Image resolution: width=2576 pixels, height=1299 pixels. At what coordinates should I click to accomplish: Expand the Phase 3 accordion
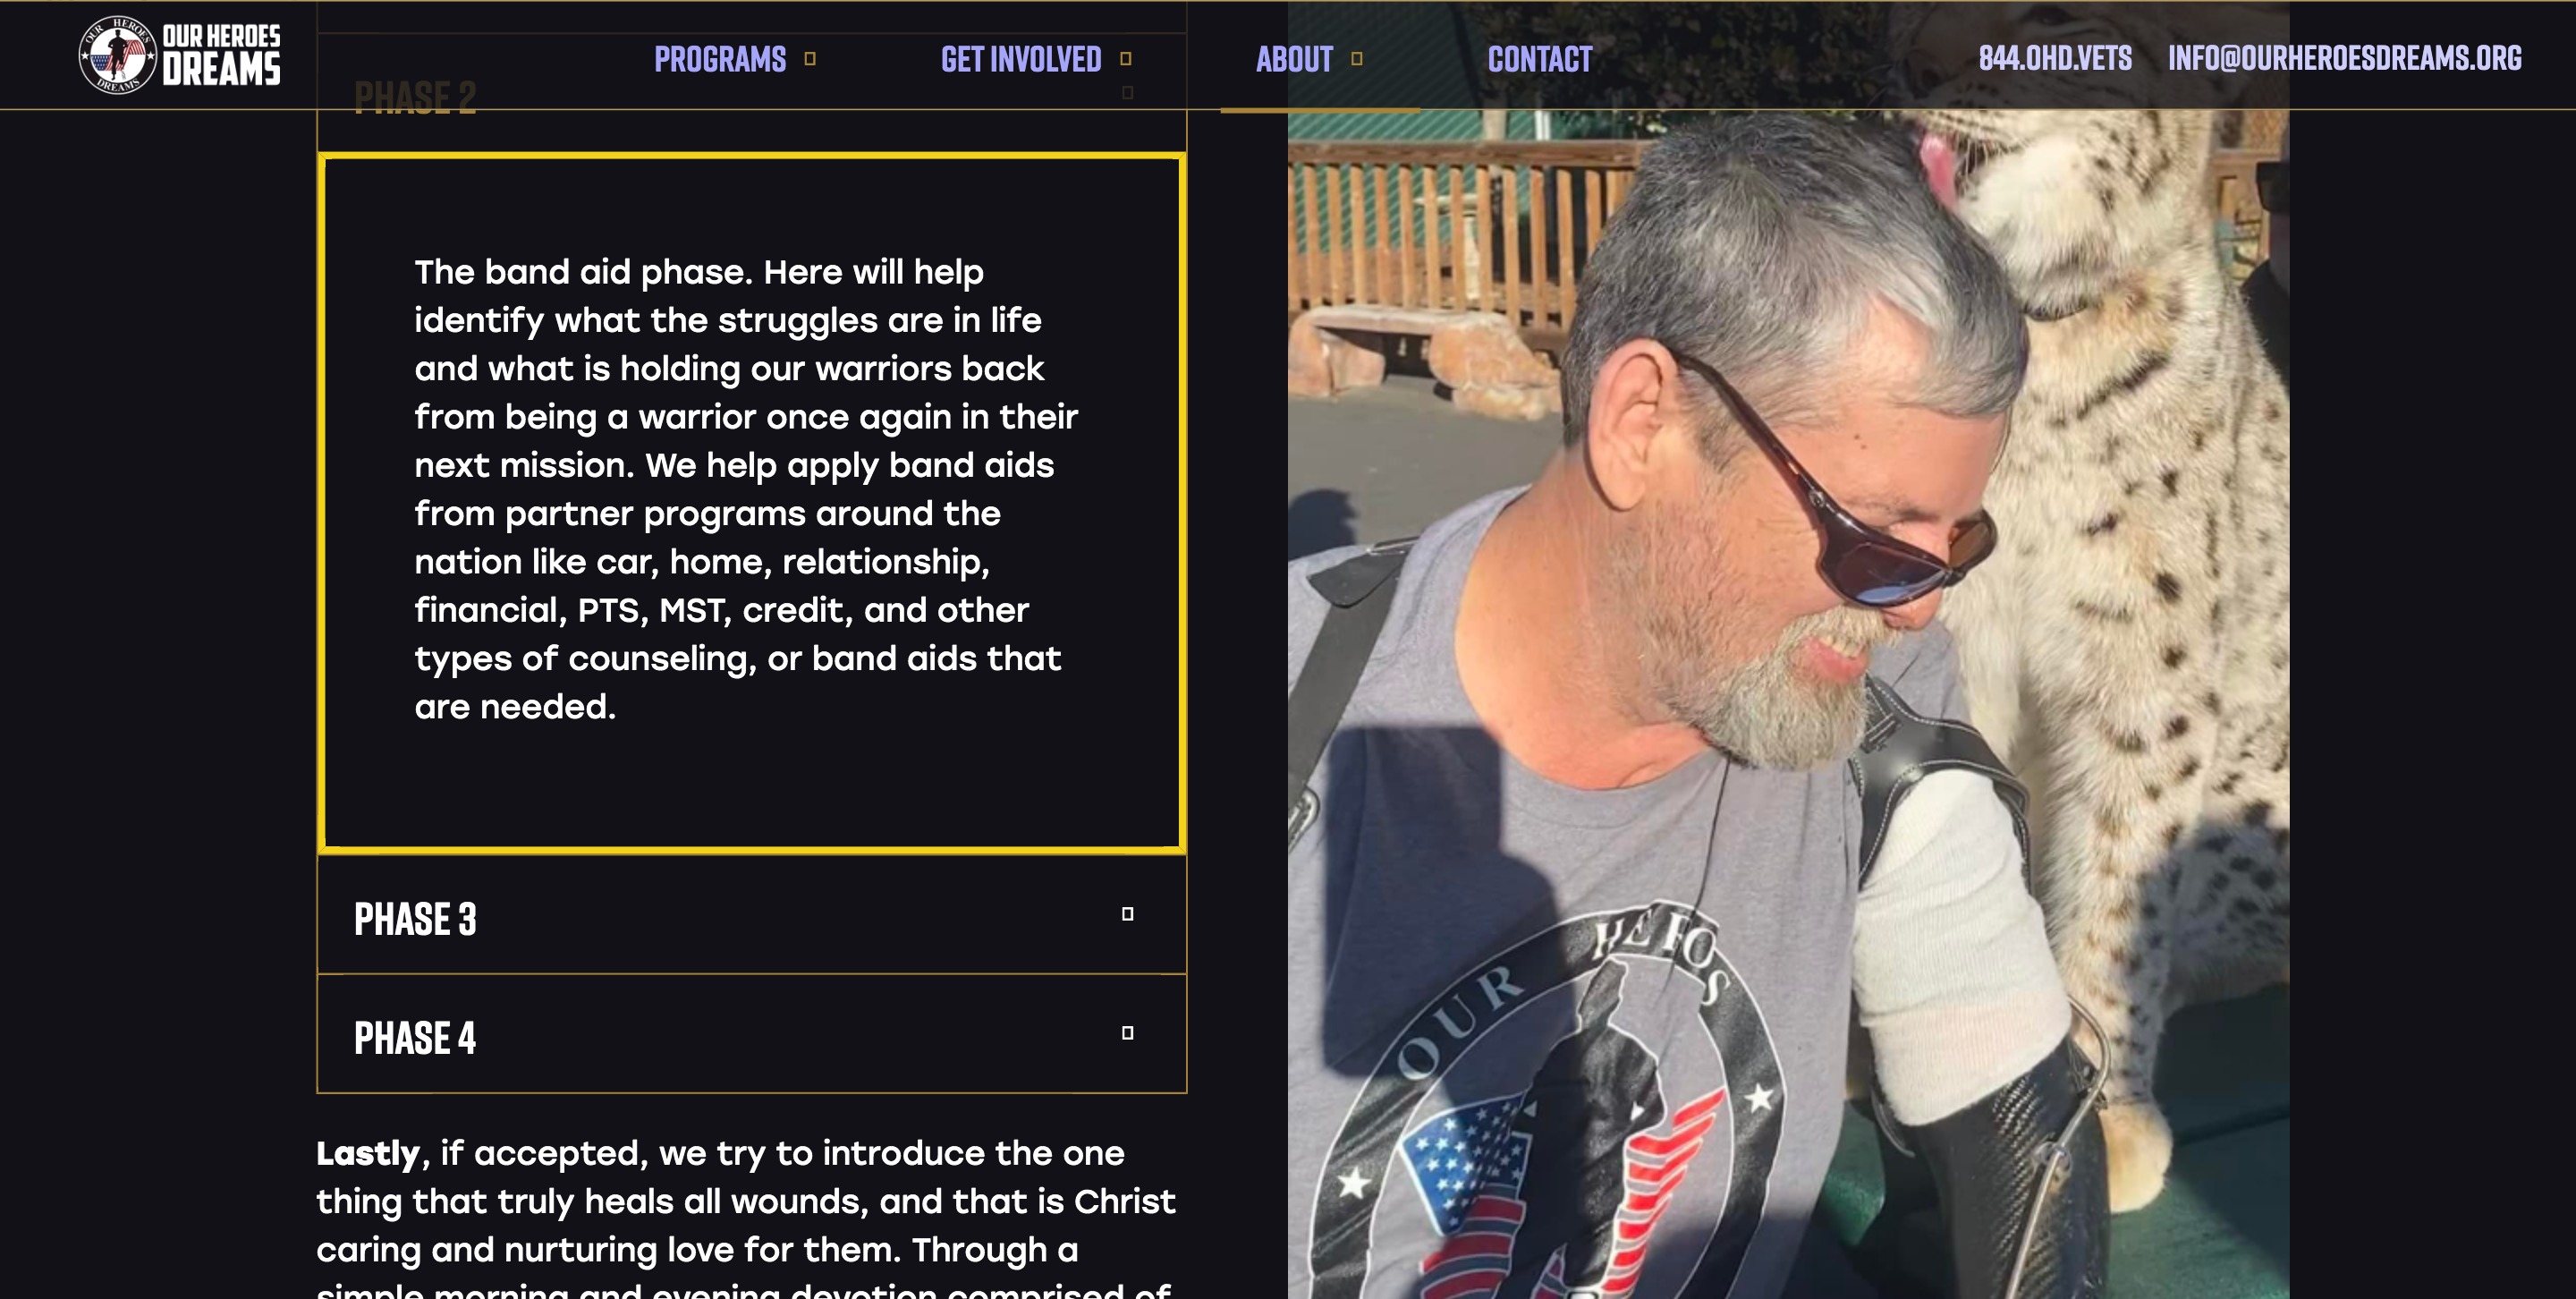[752, 915]
